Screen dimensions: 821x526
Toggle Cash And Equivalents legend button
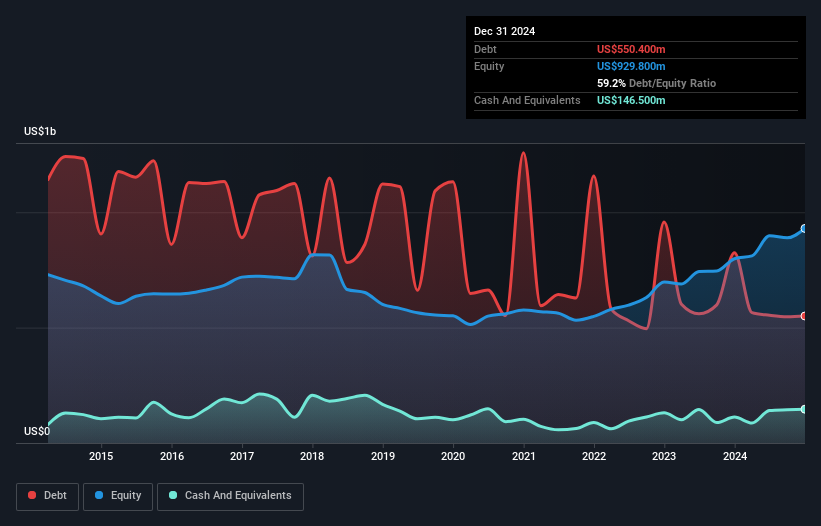[230, 496]
